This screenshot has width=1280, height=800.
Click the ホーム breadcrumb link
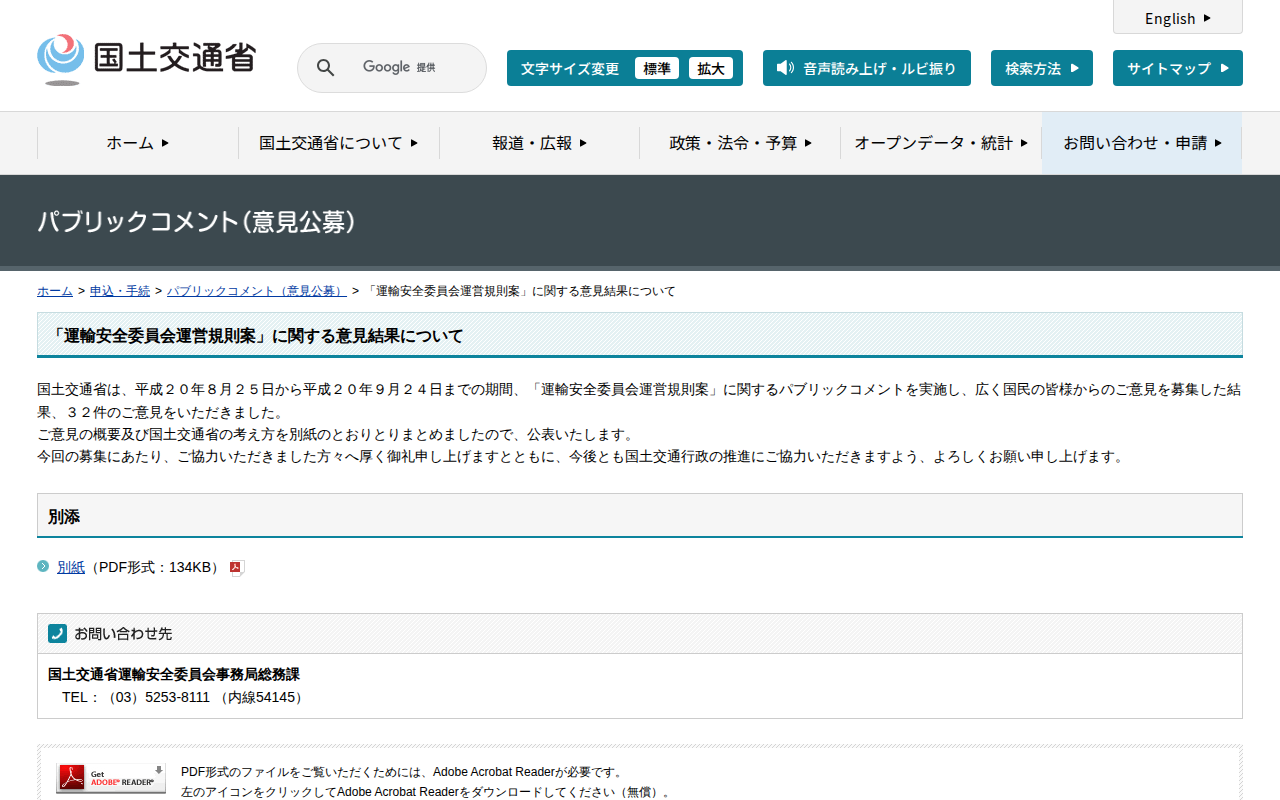tap(55, 291)
